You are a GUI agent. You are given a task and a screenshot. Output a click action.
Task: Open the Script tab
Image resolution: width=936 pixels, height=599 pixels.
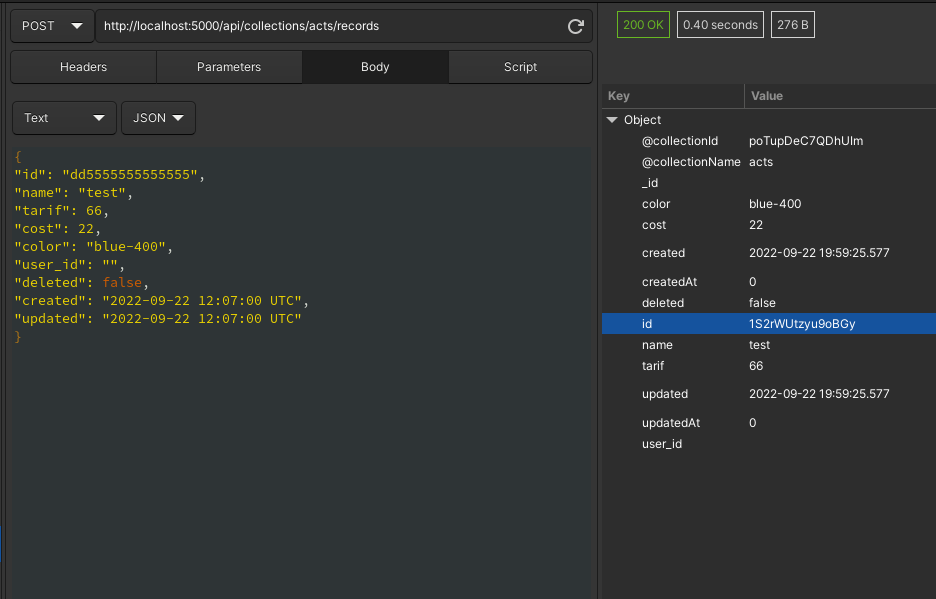519,66
